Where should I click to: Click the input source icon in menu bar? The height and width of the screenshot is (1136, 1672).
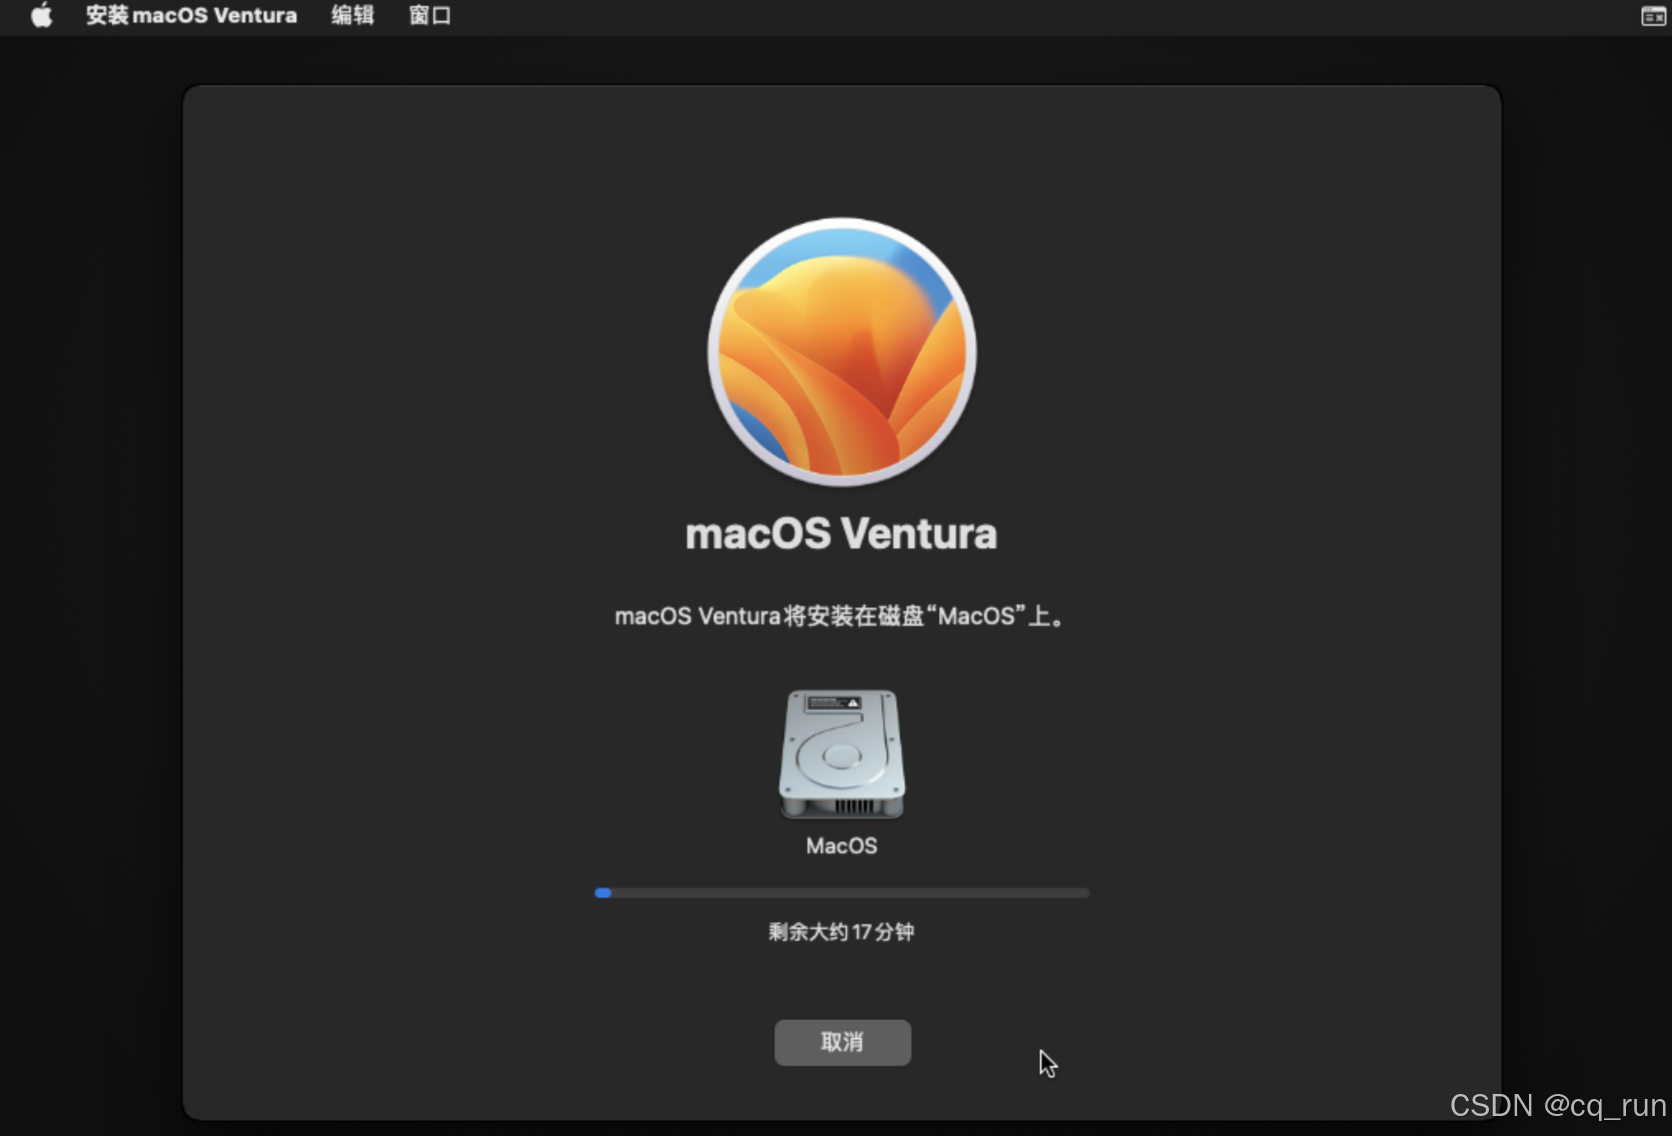tap(1653, 16)
